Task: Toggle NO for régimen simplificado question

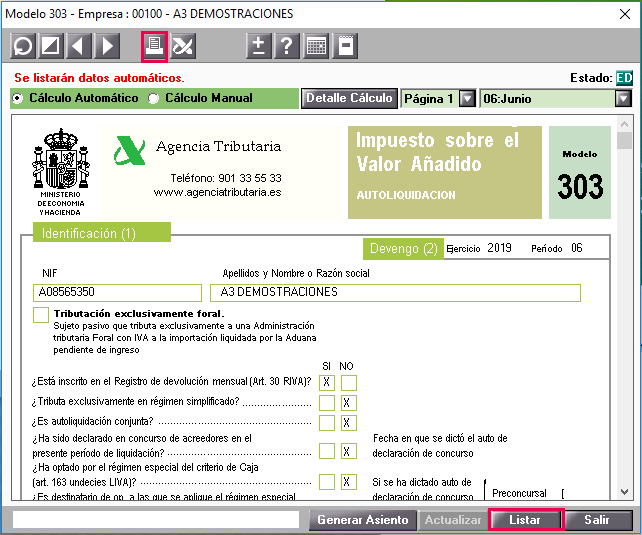Action: pyautogui.click(x=348, y=403)
